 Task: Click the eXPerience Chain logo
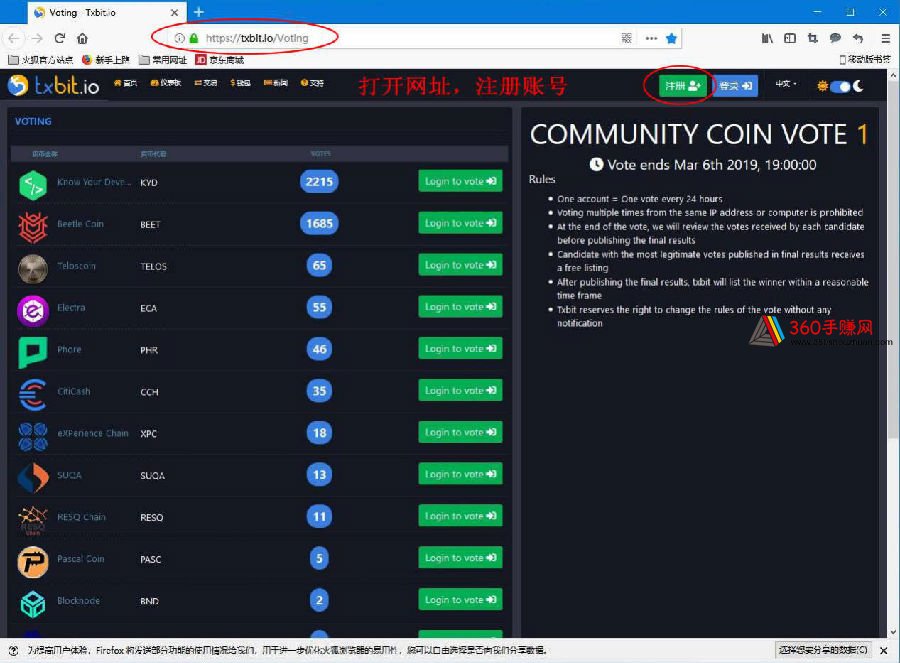click(33, 436)
